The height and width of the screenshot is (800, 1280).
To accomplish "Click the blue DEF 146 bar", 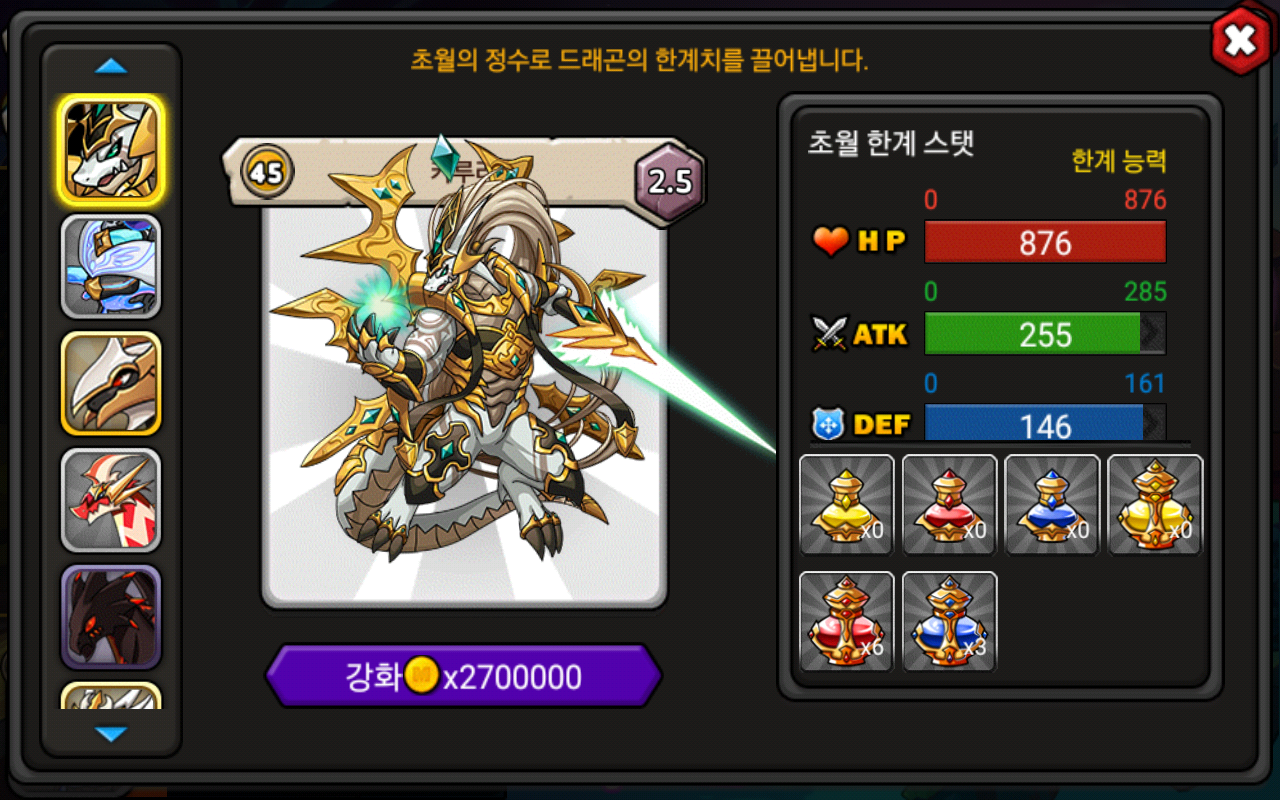I will (1045, 424).
